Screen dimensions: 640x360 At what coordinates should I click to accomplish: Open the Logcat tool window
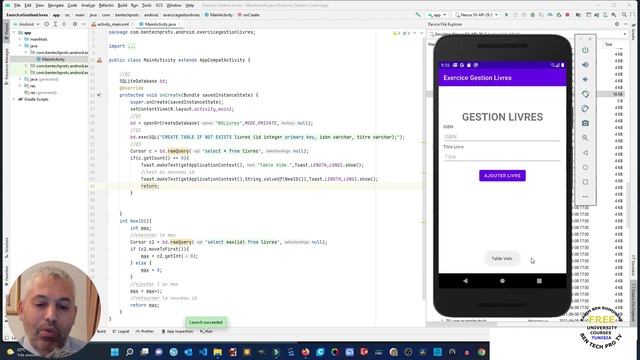point(121,331)
